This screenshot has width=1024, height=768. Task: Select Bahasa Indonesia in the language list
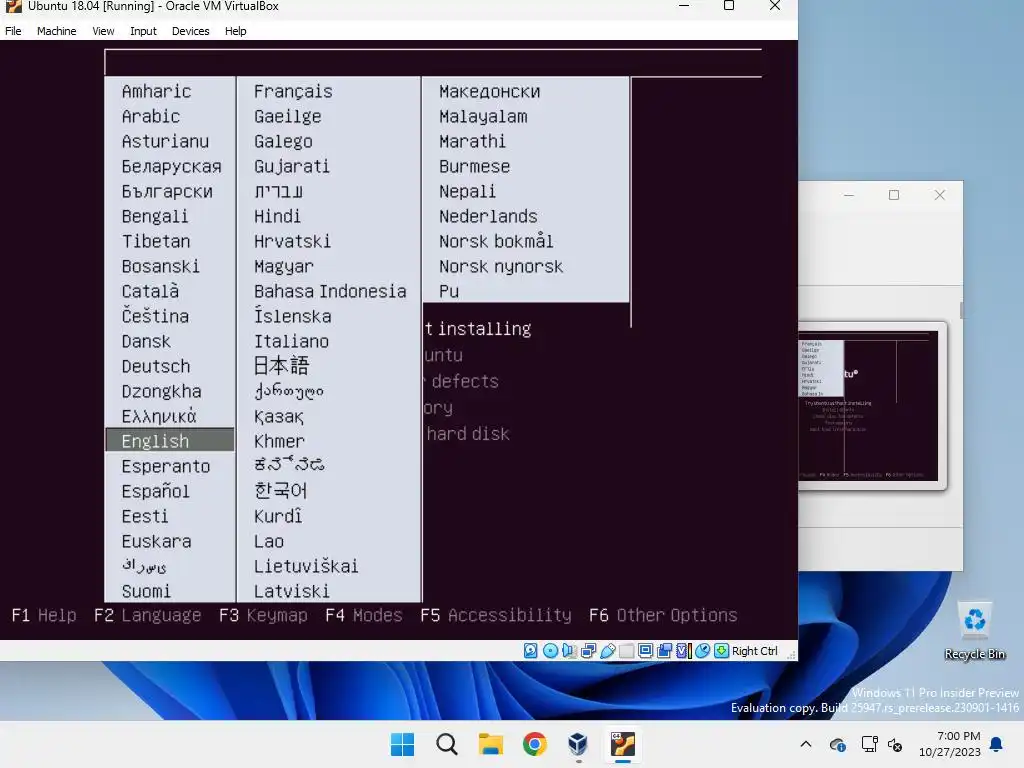[x=328, y=291]
